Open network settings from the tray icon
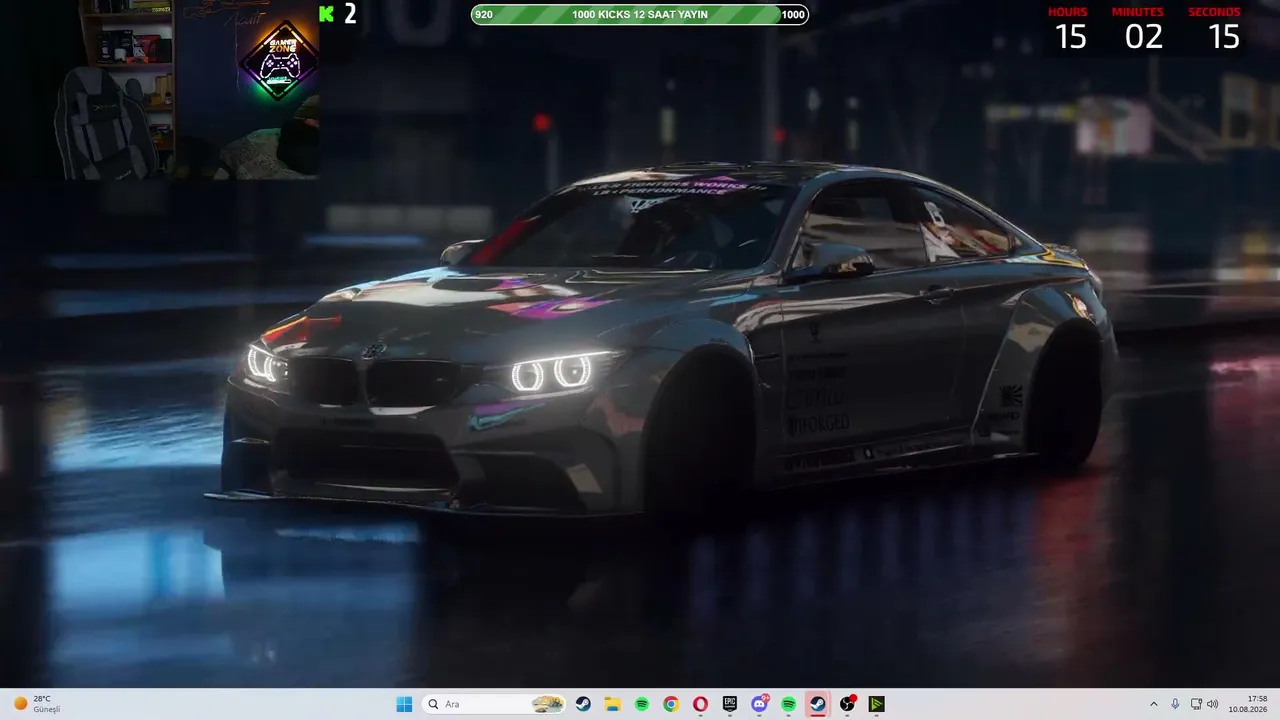1280x720 pixels. tap(1196, 704)
